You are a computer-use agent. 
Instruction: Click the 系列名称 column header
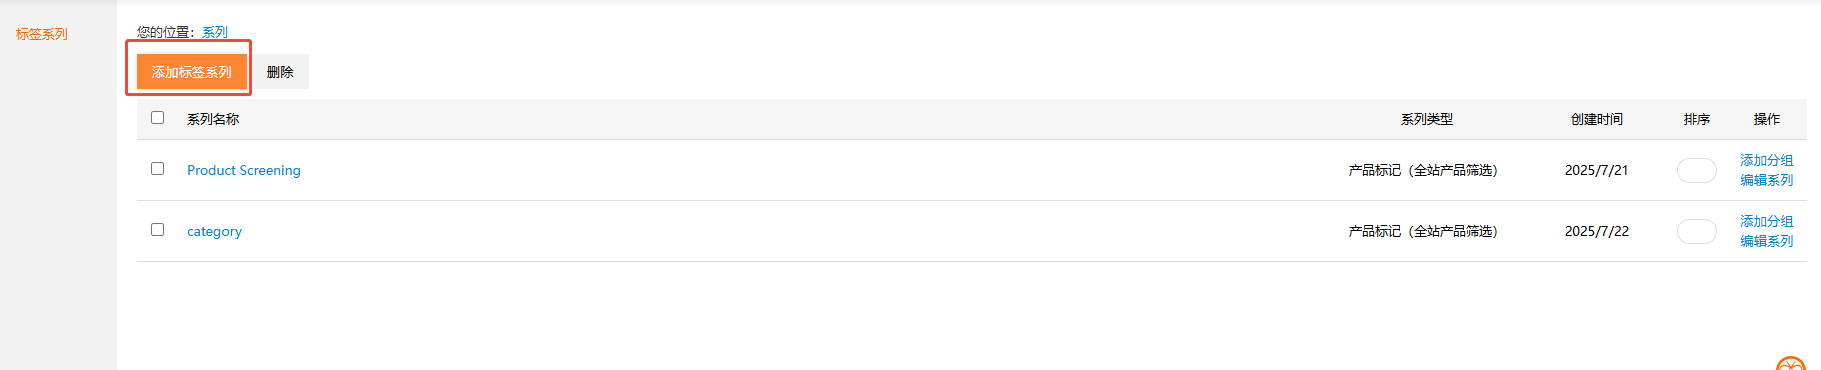click(x=213, y=119)
